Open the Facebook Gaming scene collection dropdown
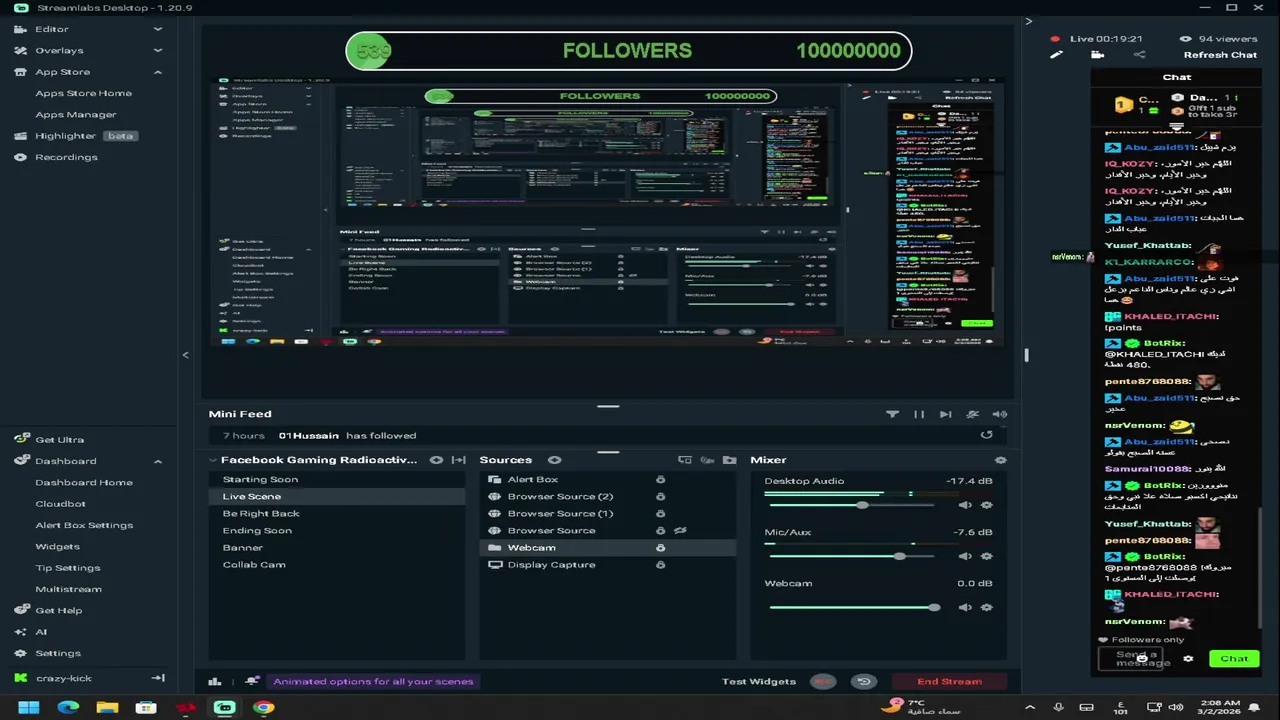 click(313, 460)
